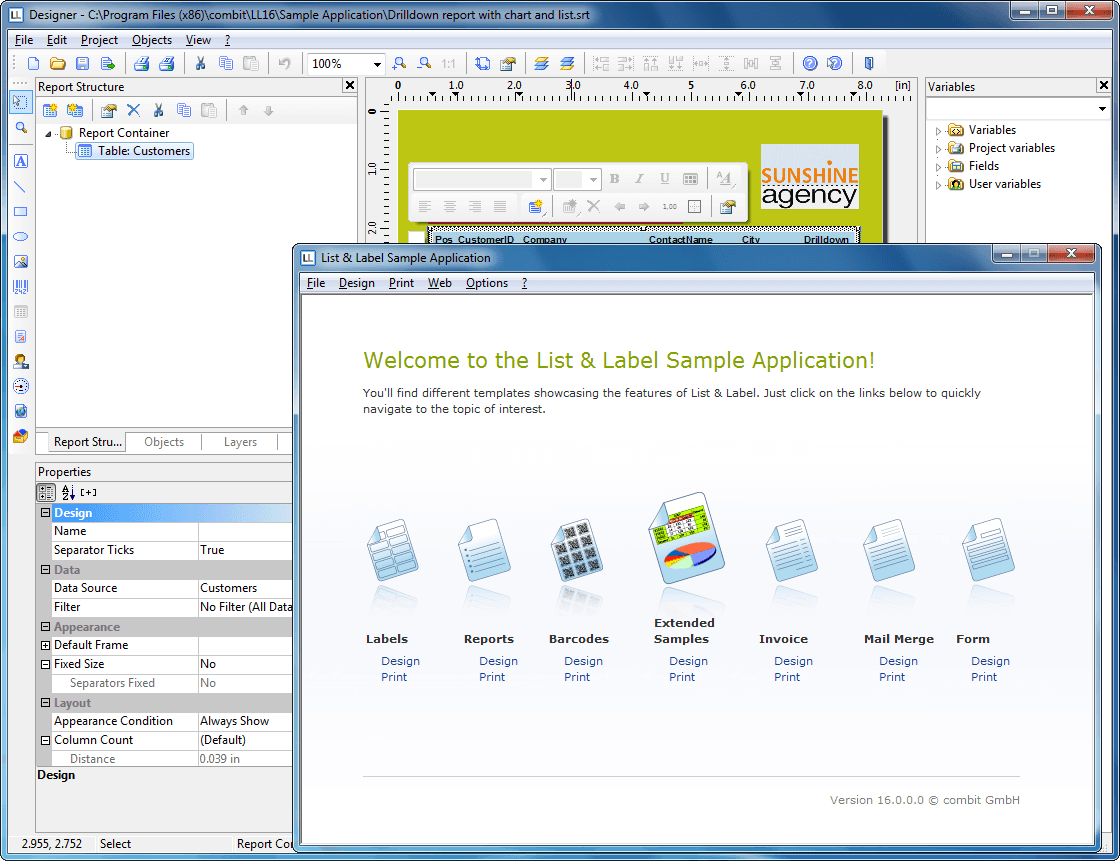1120x861 pixels.
Task: Expand the User variables folder node
Action: (939, 184)
